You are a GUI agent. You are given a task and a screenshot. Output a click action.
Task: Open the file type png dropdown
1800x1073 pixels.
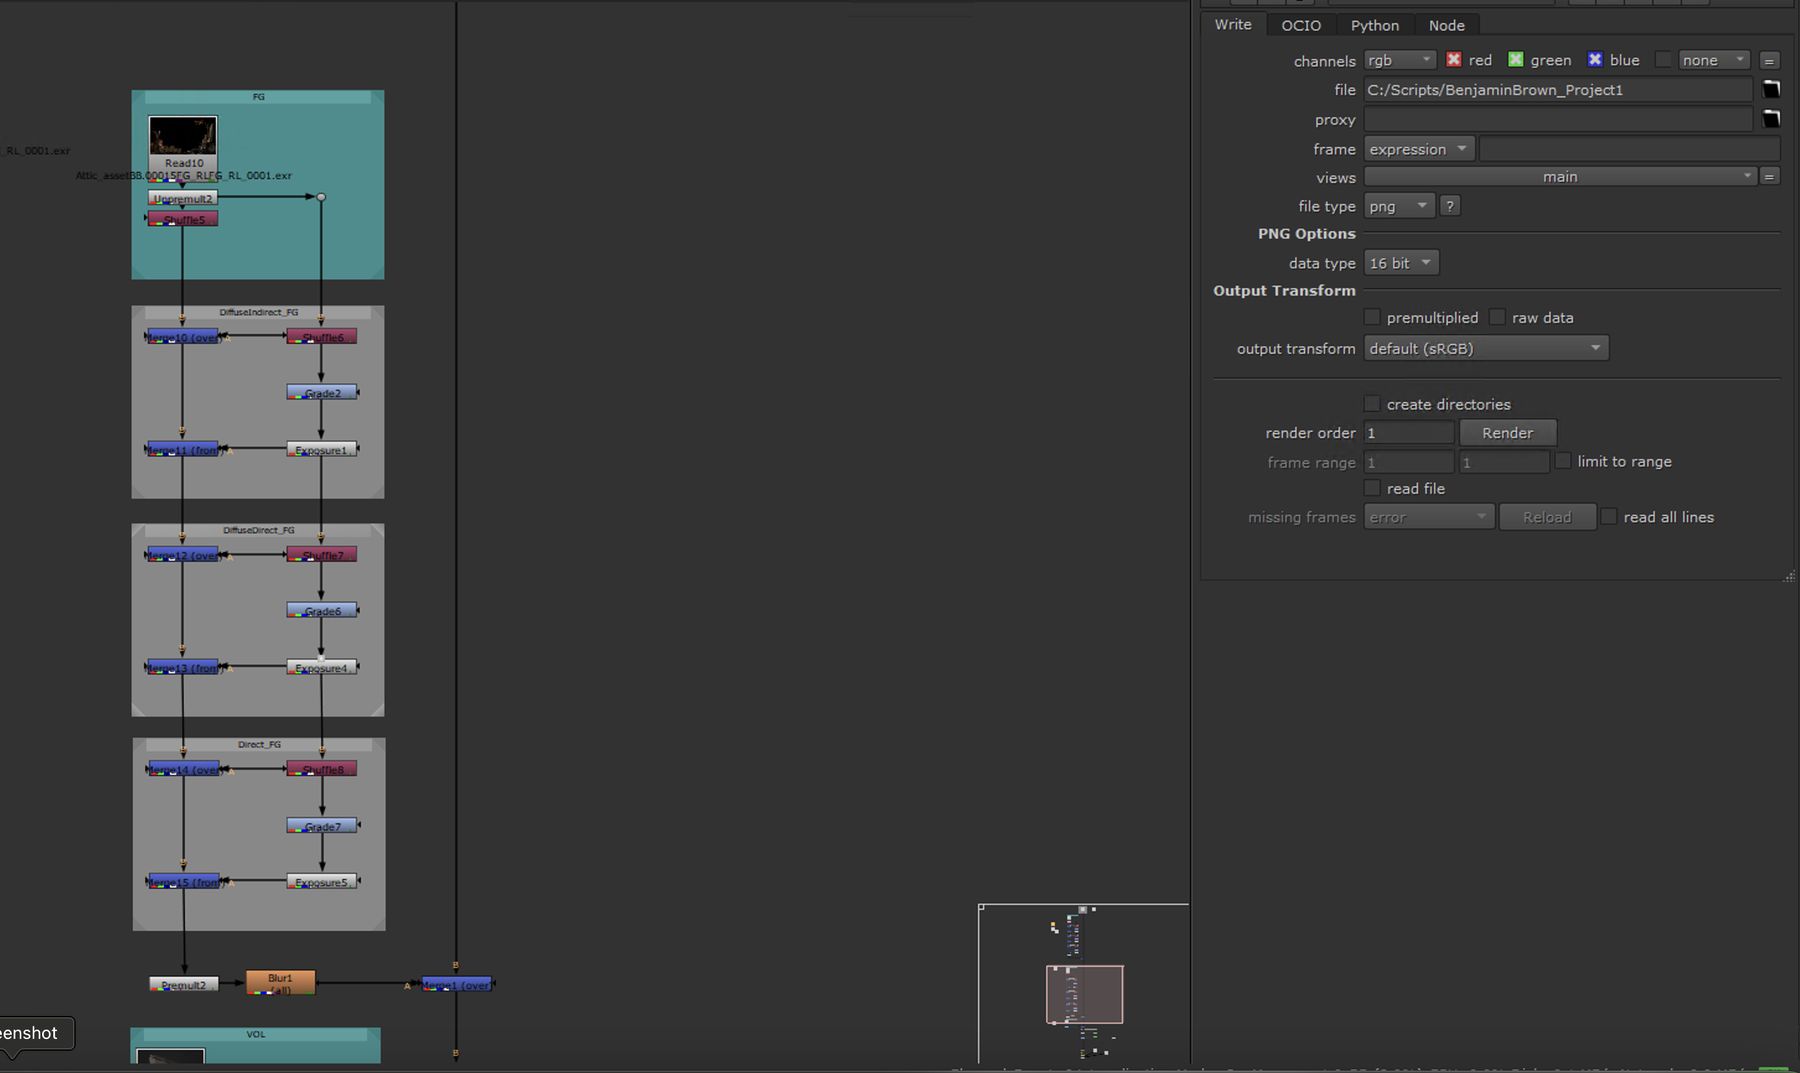1398,206
